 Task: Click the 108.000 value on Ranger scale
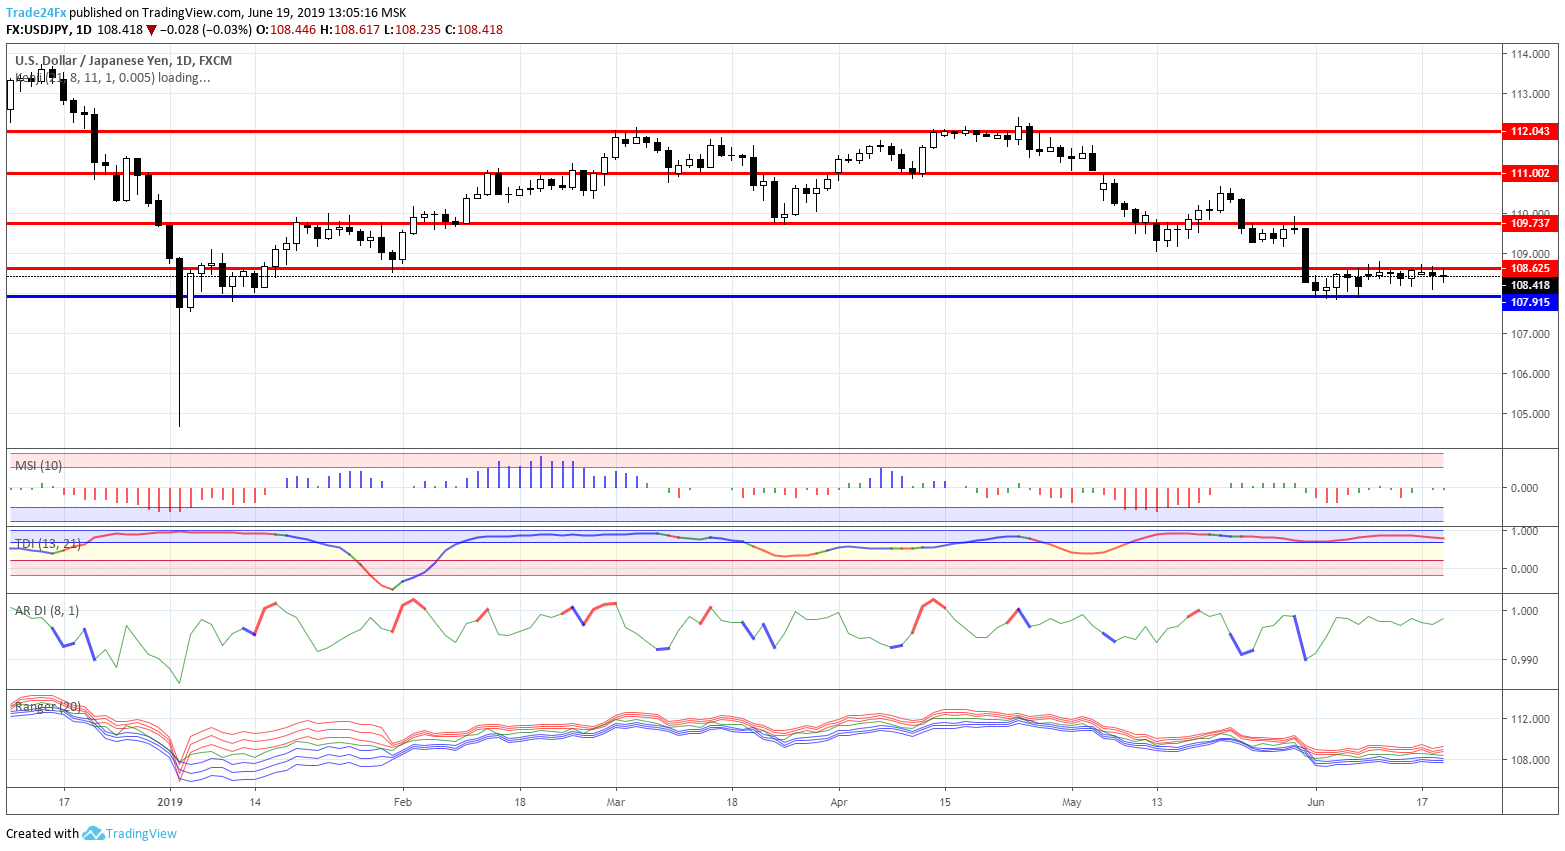click(x=1530, y=760)
